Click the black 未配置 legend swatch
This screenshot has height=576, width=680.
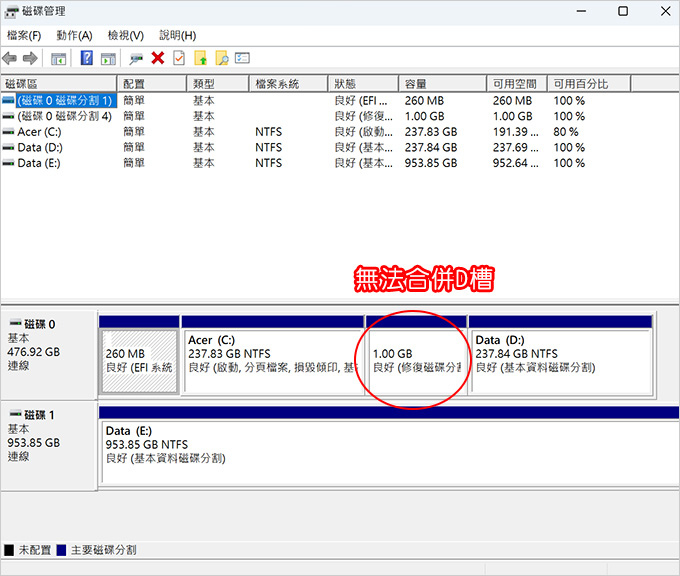click(x=9, y=550)
